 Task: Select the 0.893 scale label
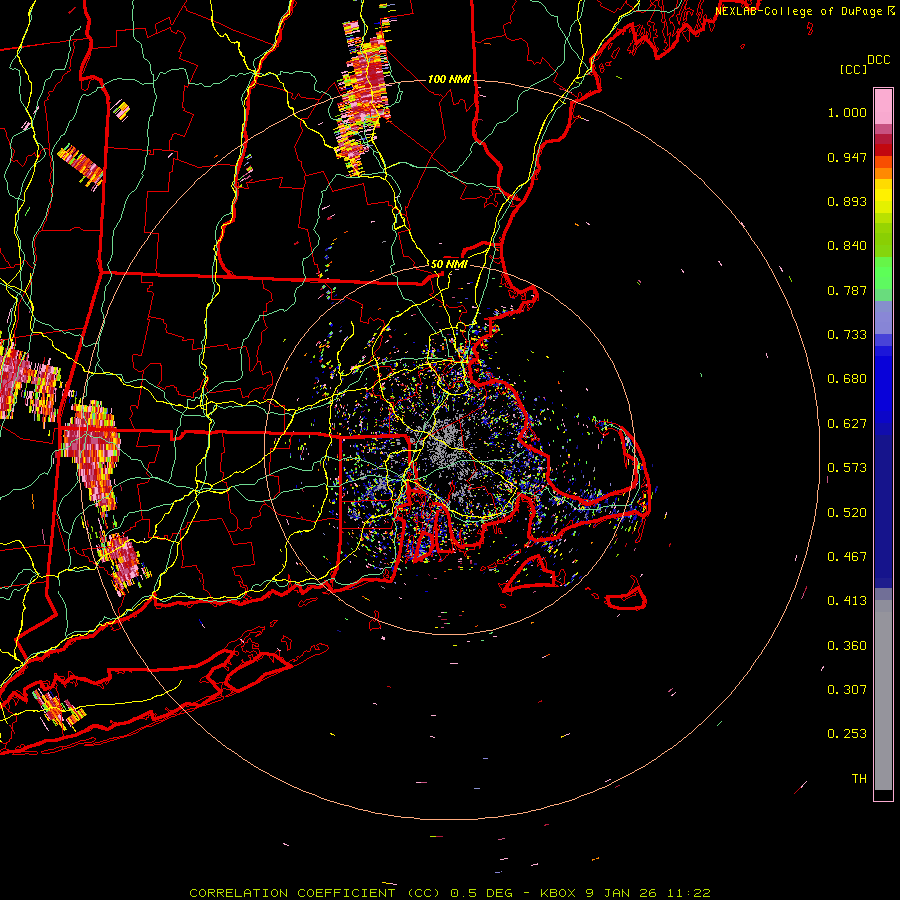click(x=847, y=201)
